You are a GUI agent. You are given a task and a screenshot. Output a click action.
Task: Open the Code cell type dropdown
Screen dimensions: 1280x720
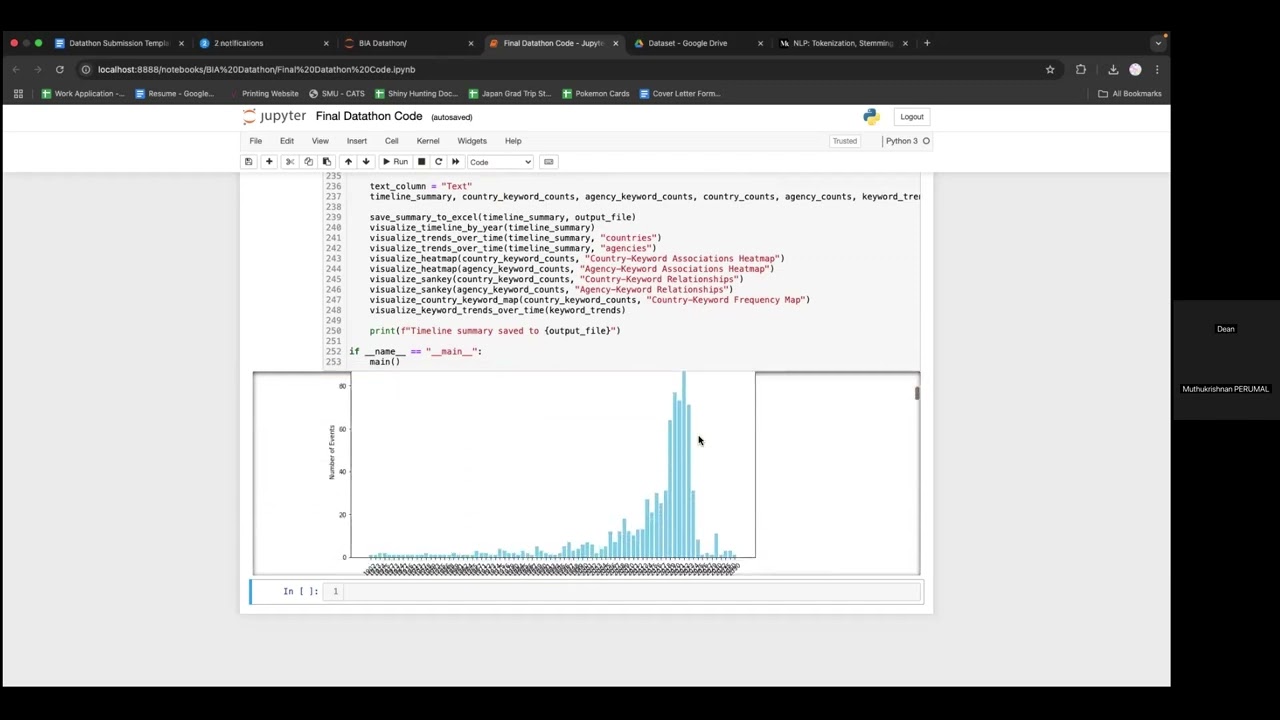(500, 162)
